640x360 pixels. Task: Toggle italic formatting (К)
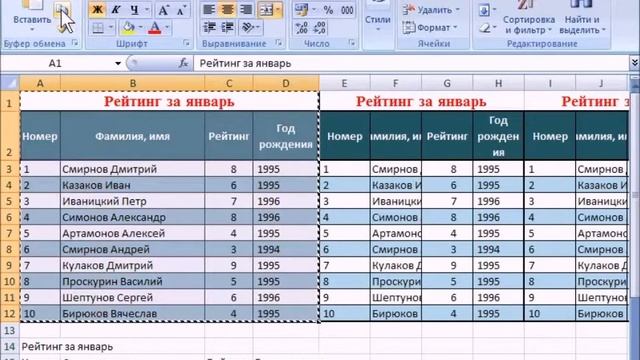tap(116, 10)
